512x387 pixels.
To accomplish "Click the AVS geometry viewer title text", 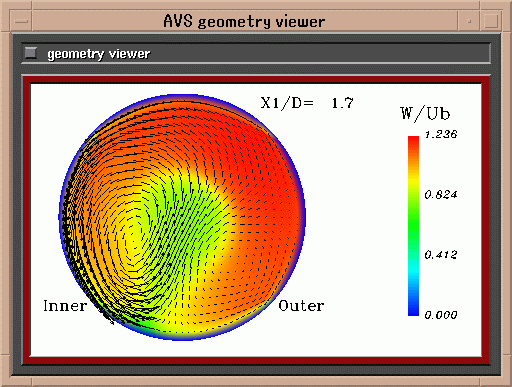I will [244, 22].
